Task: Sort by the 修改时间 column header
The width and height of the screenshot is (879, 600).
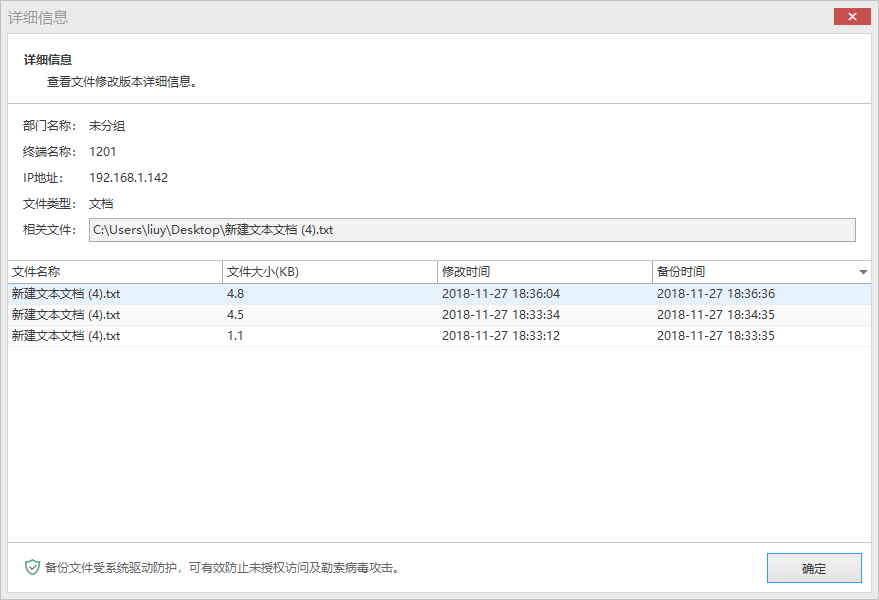Action: pyautogui.click(x=544, y=272)
